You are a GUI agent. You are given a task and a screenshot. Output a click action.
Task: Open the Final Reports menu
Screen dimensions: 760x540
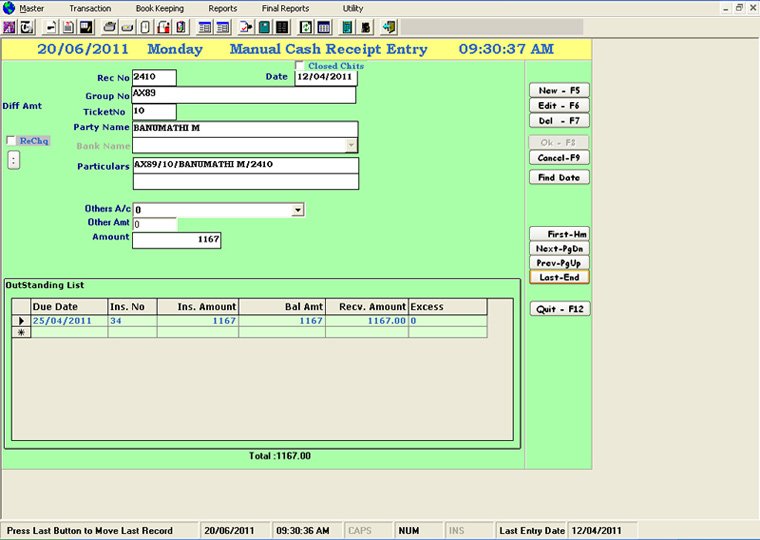point(285,8)
